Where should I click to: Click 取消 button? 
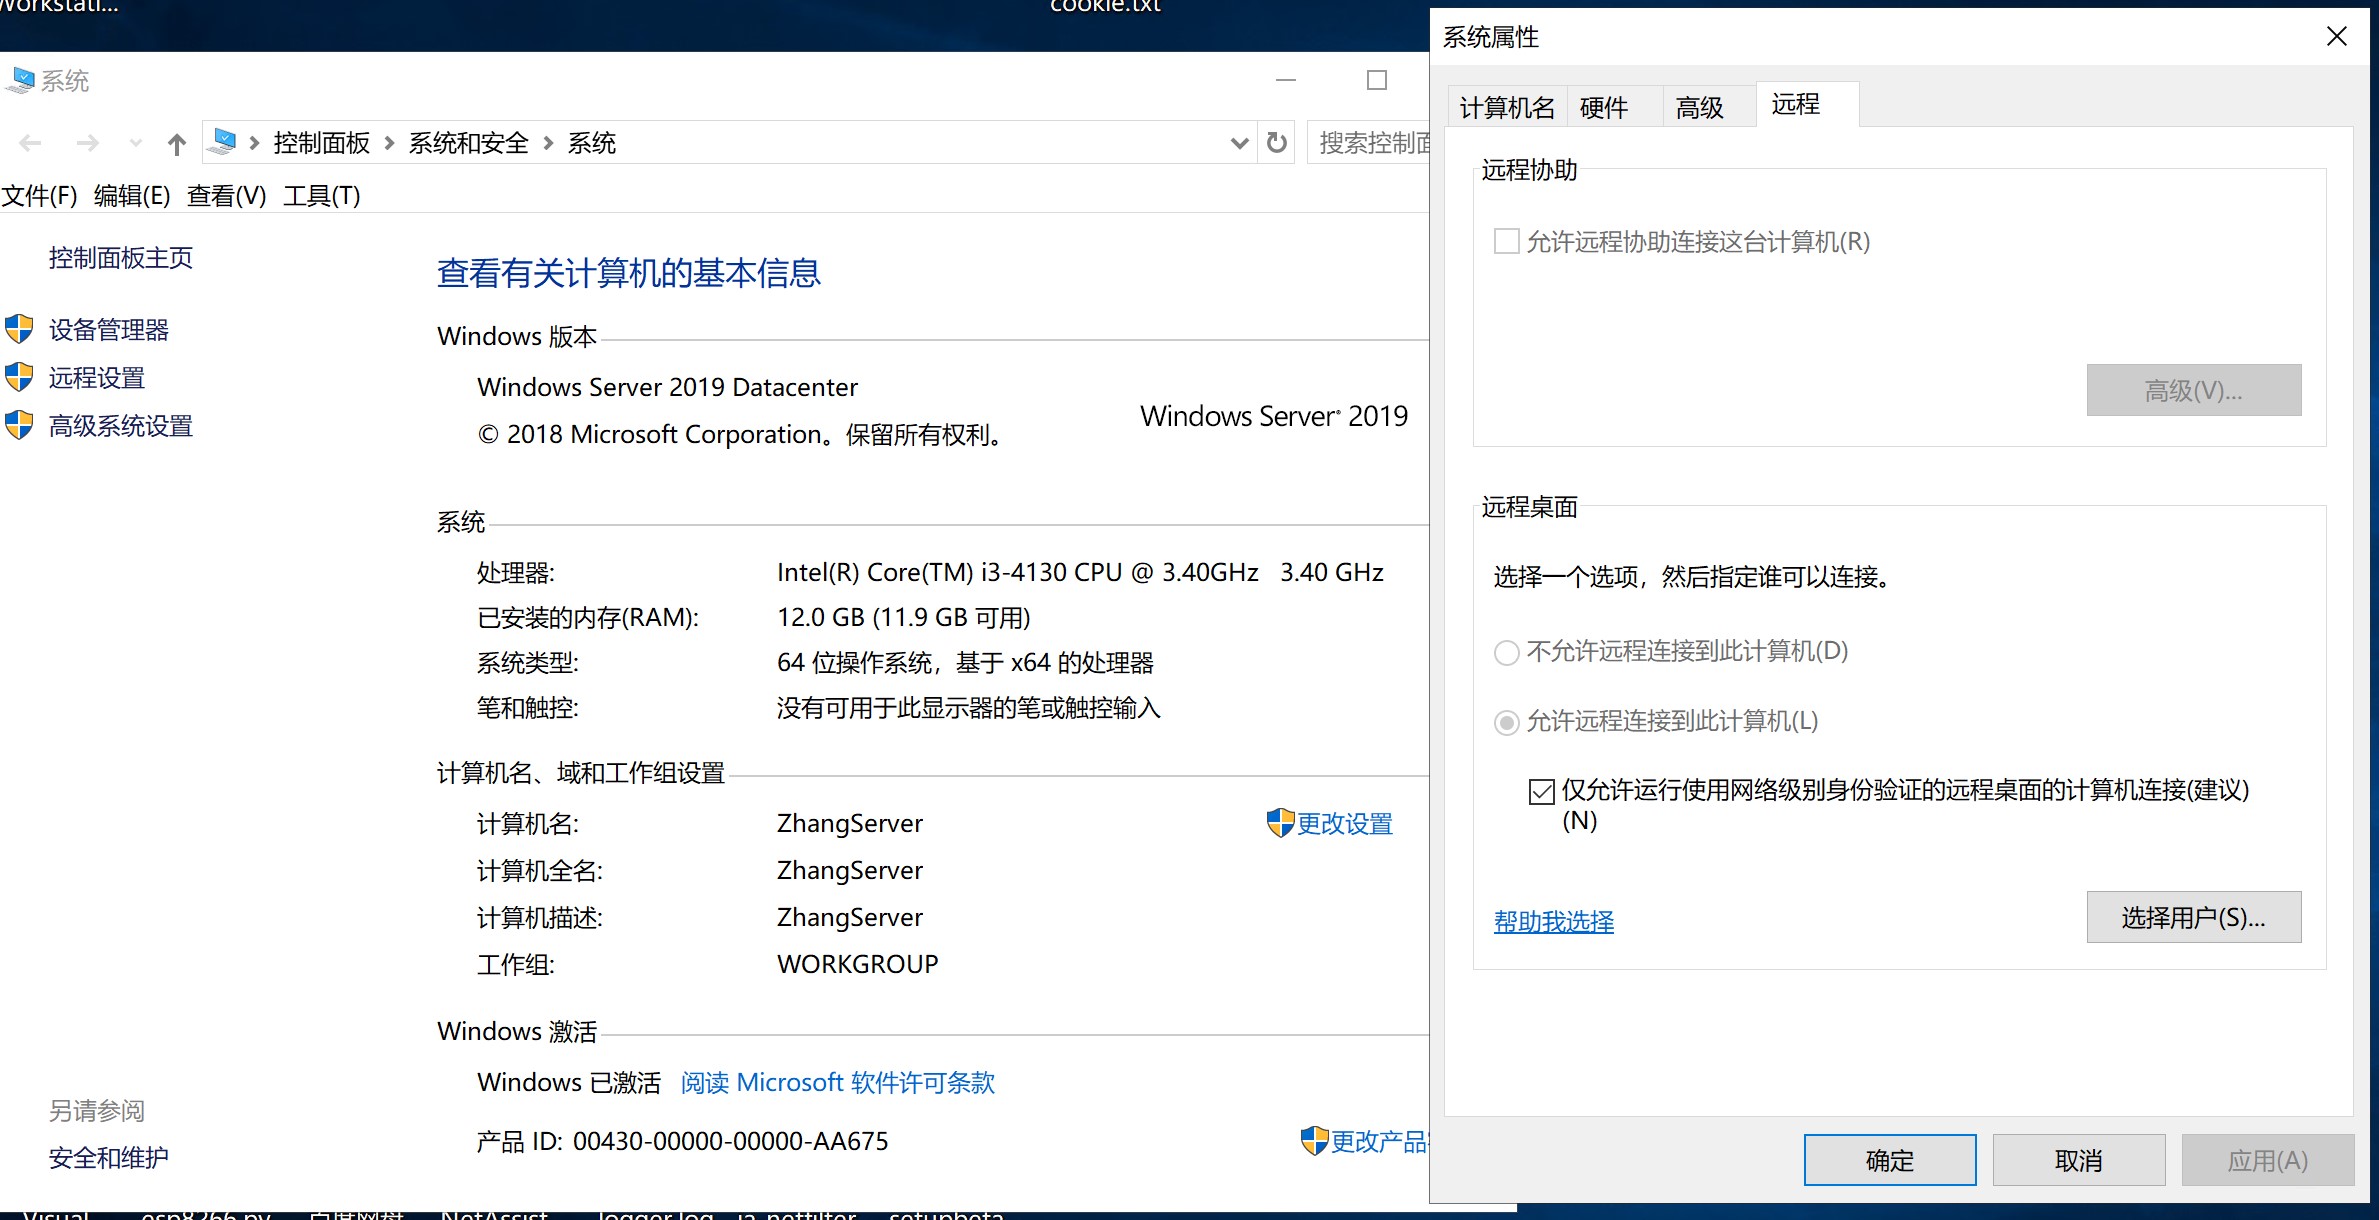[x=2079, y=1160]
